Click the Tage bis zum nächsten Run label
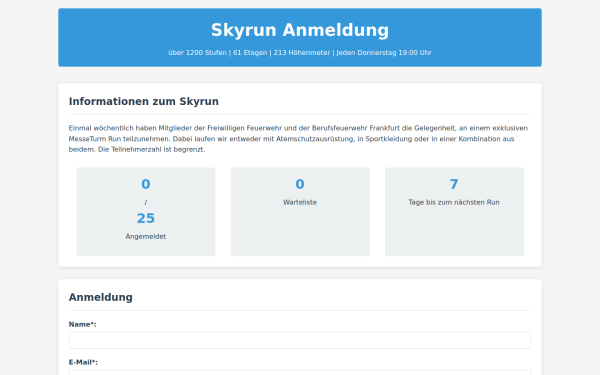This screenshot has height=375, width=600. tap(454, 202)
